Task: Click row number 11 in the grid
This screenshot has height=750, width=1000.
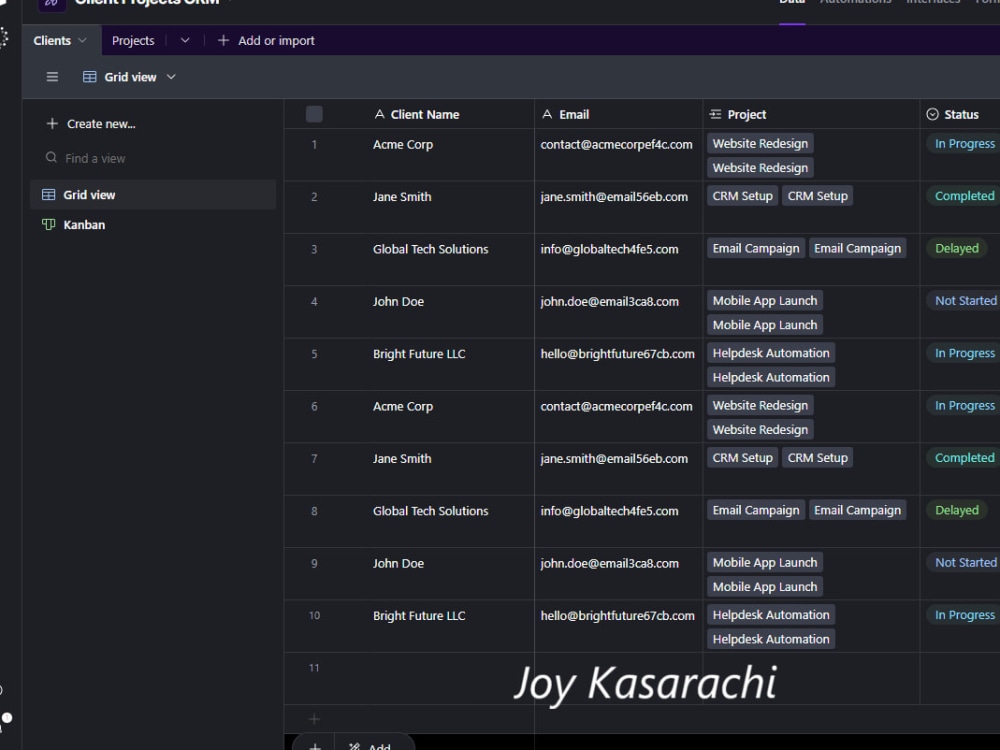Action: pos(314,668)
